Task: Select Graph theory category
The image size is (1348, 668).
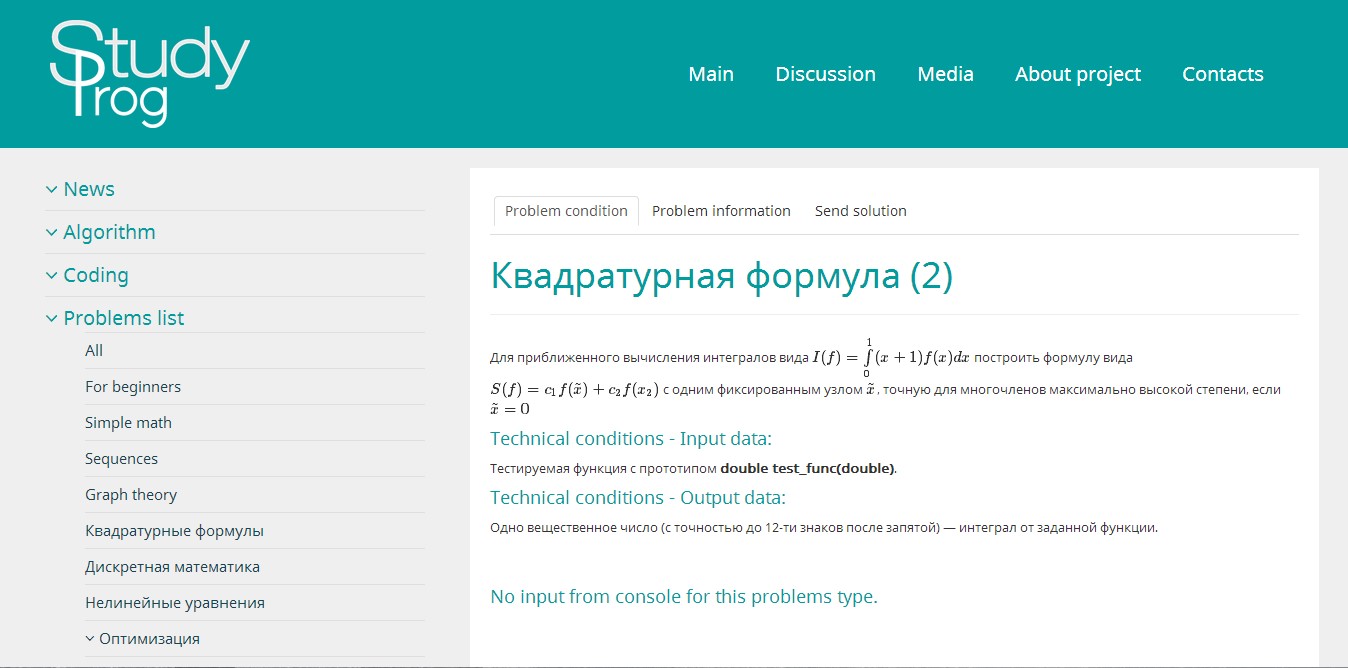Action: (x=131, y=494)
